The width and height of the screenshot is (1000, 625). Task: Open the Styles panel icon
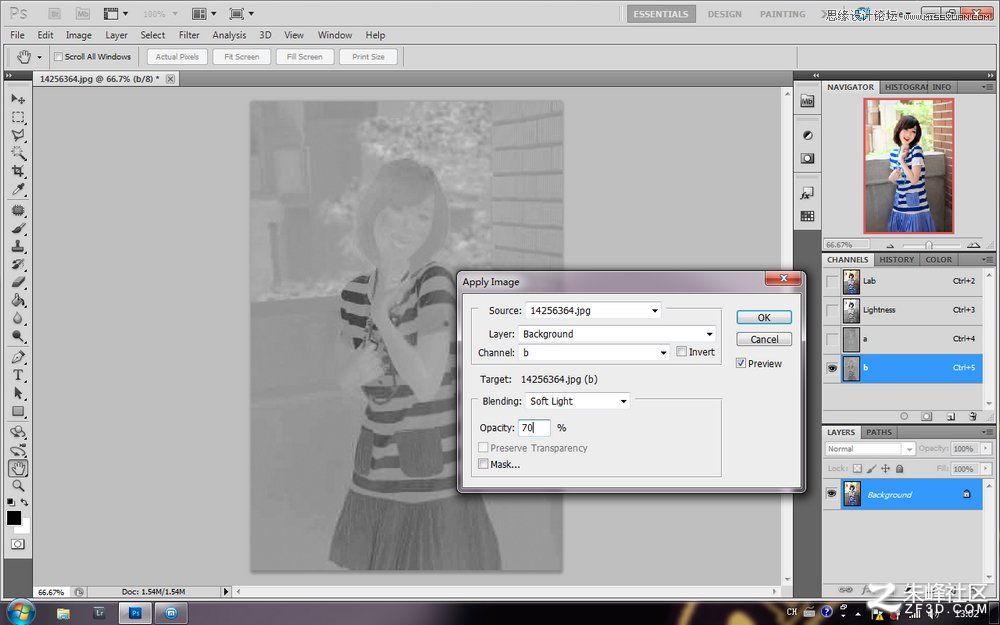807,193
